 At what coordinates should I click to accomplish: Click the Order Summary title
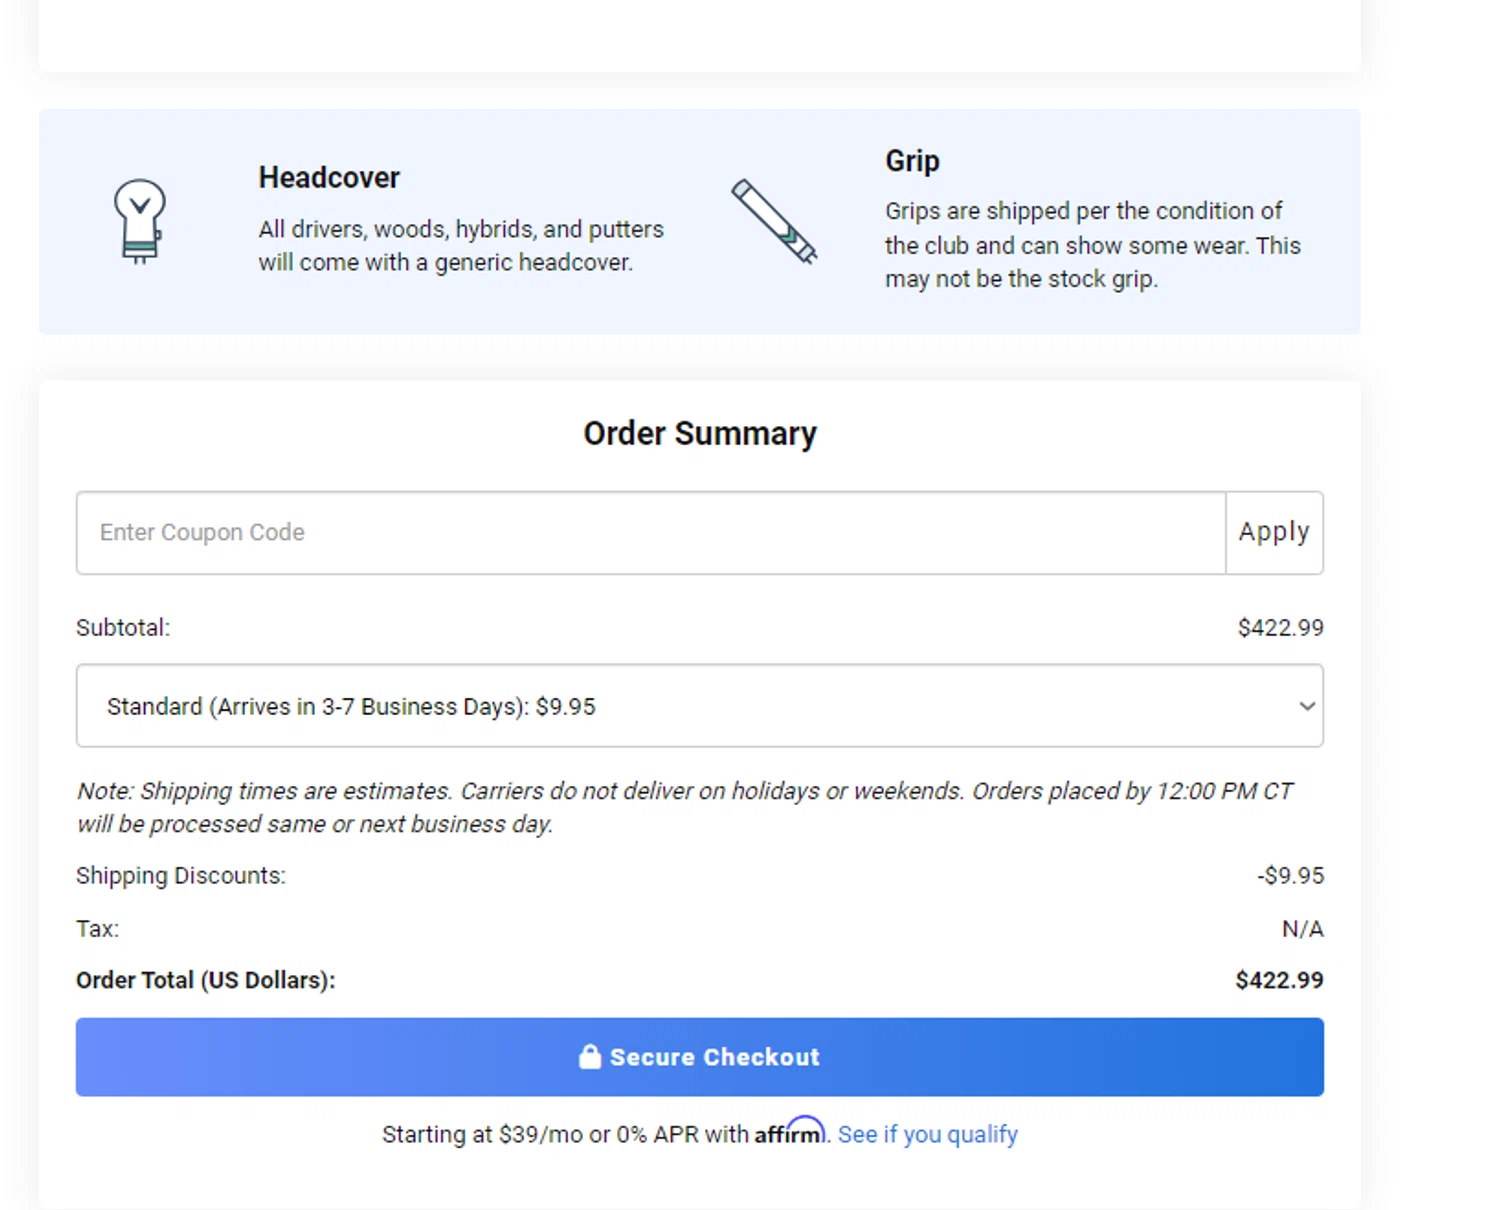(x=700, y=434)
